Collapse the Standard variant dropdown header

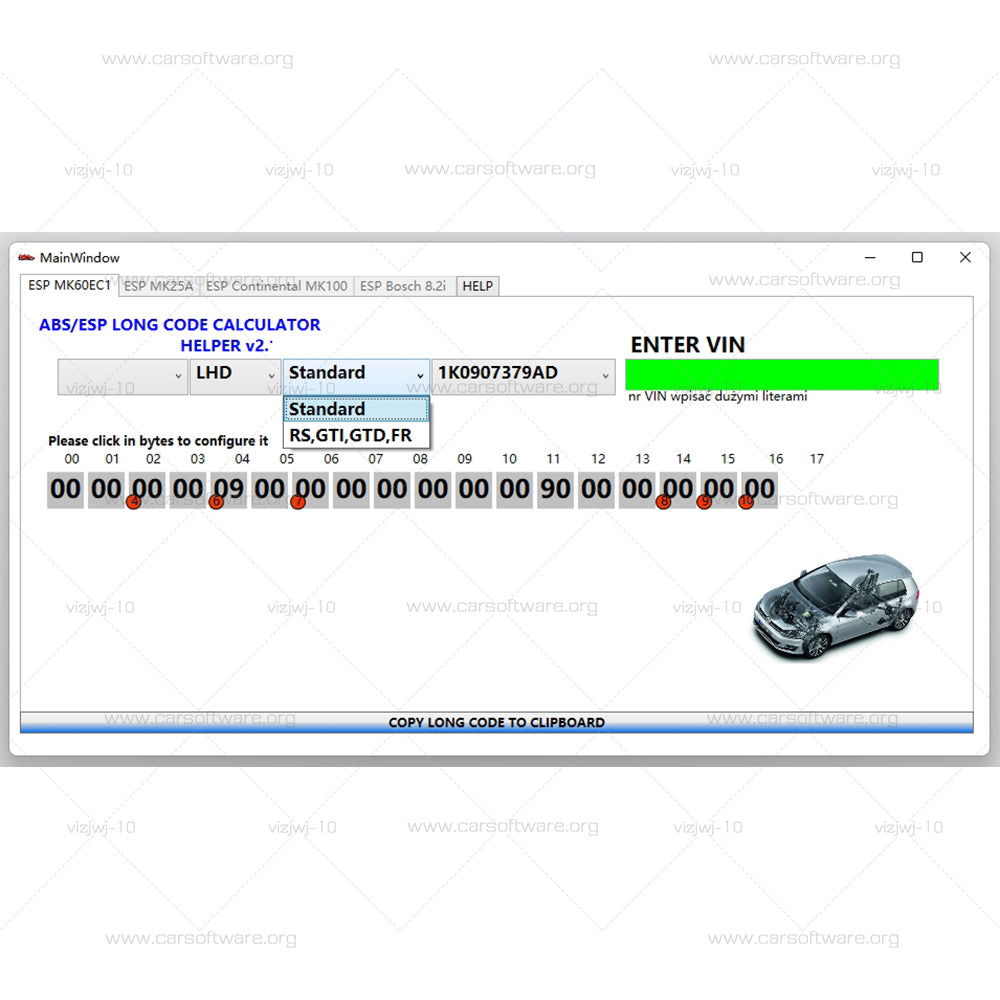[357, 377]
